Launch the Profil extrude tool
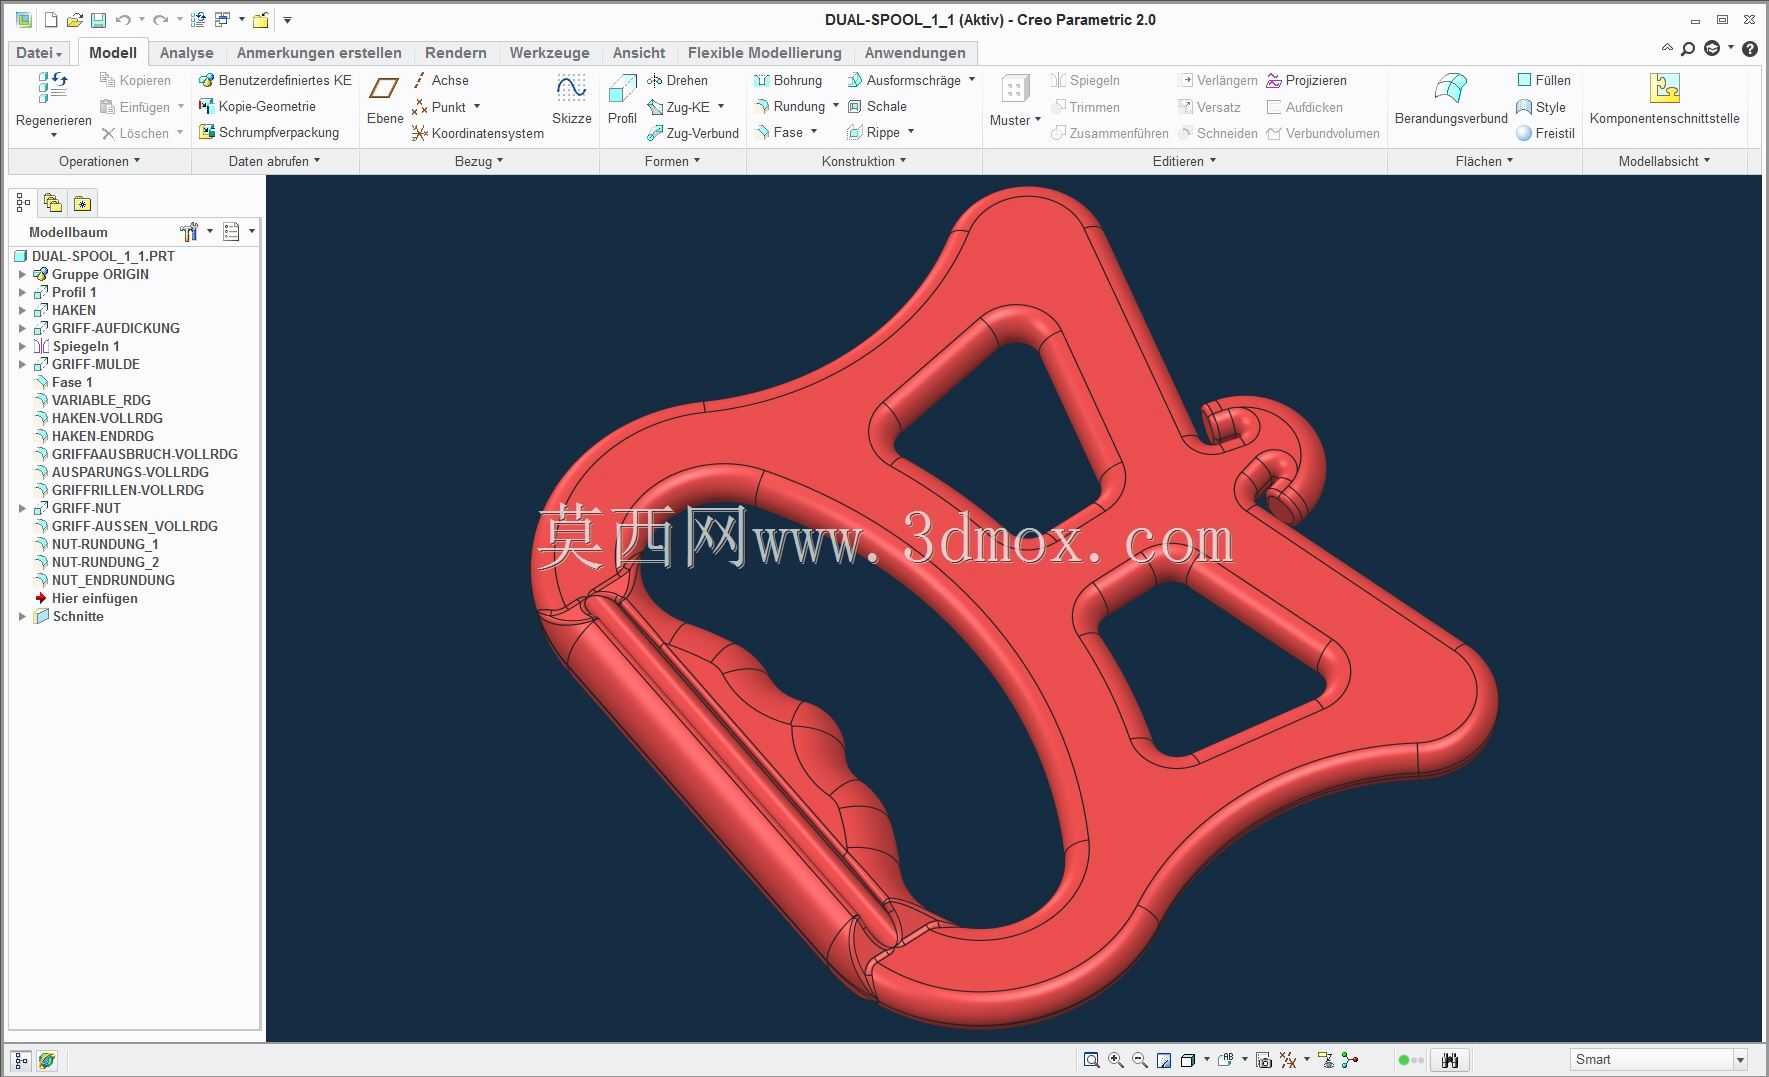 point(622,100)
